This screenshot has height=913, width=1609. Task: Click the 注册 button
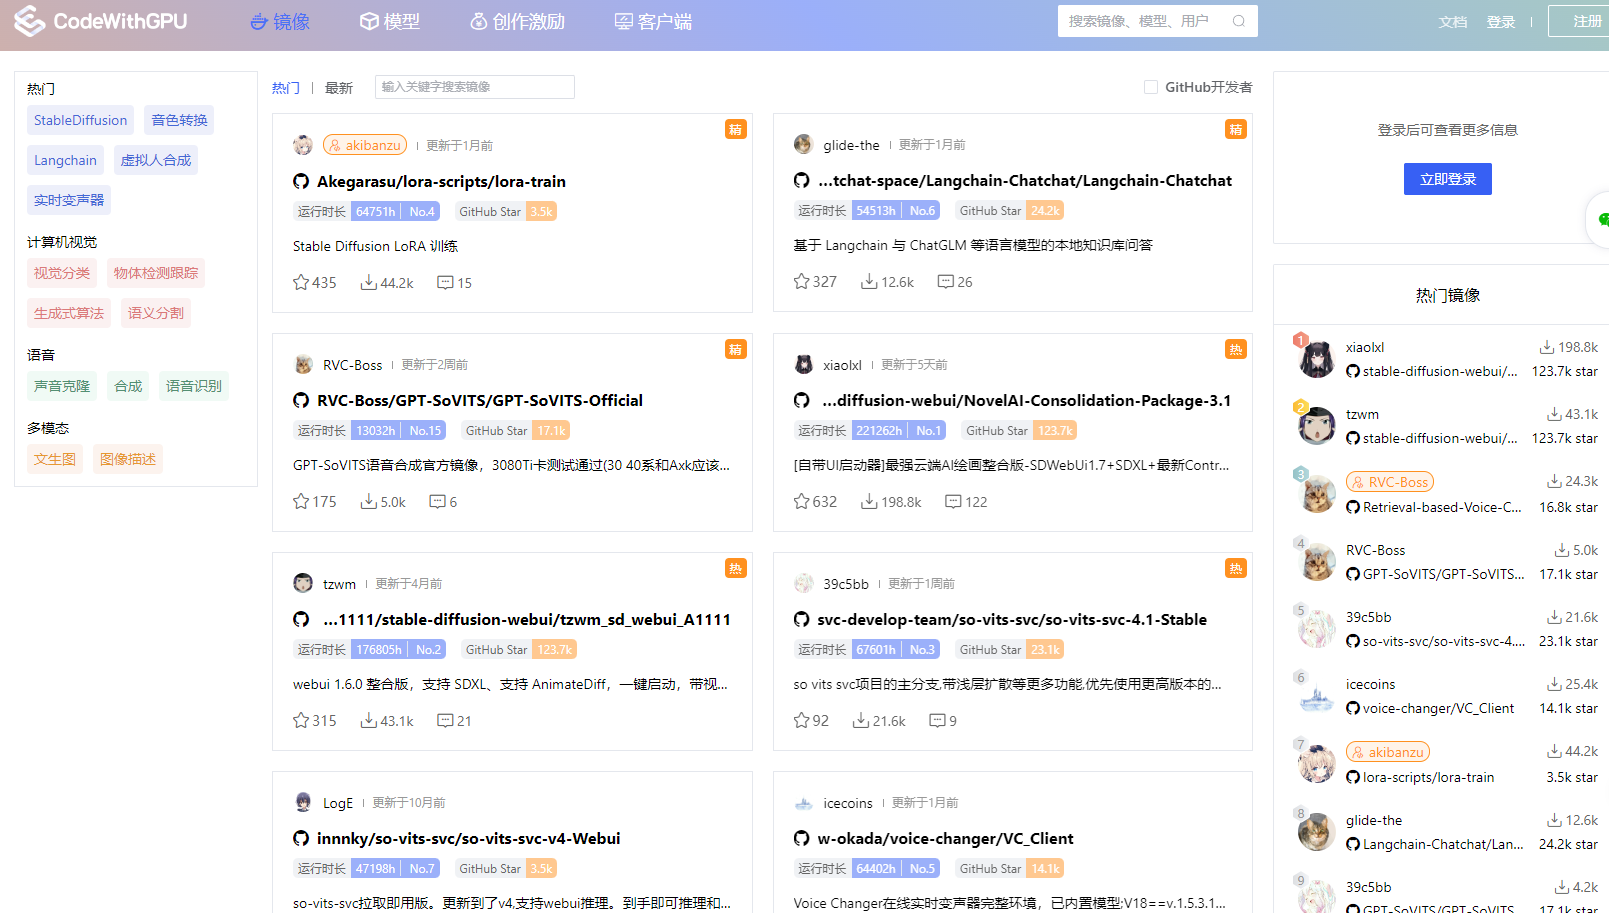(1580, 21)
